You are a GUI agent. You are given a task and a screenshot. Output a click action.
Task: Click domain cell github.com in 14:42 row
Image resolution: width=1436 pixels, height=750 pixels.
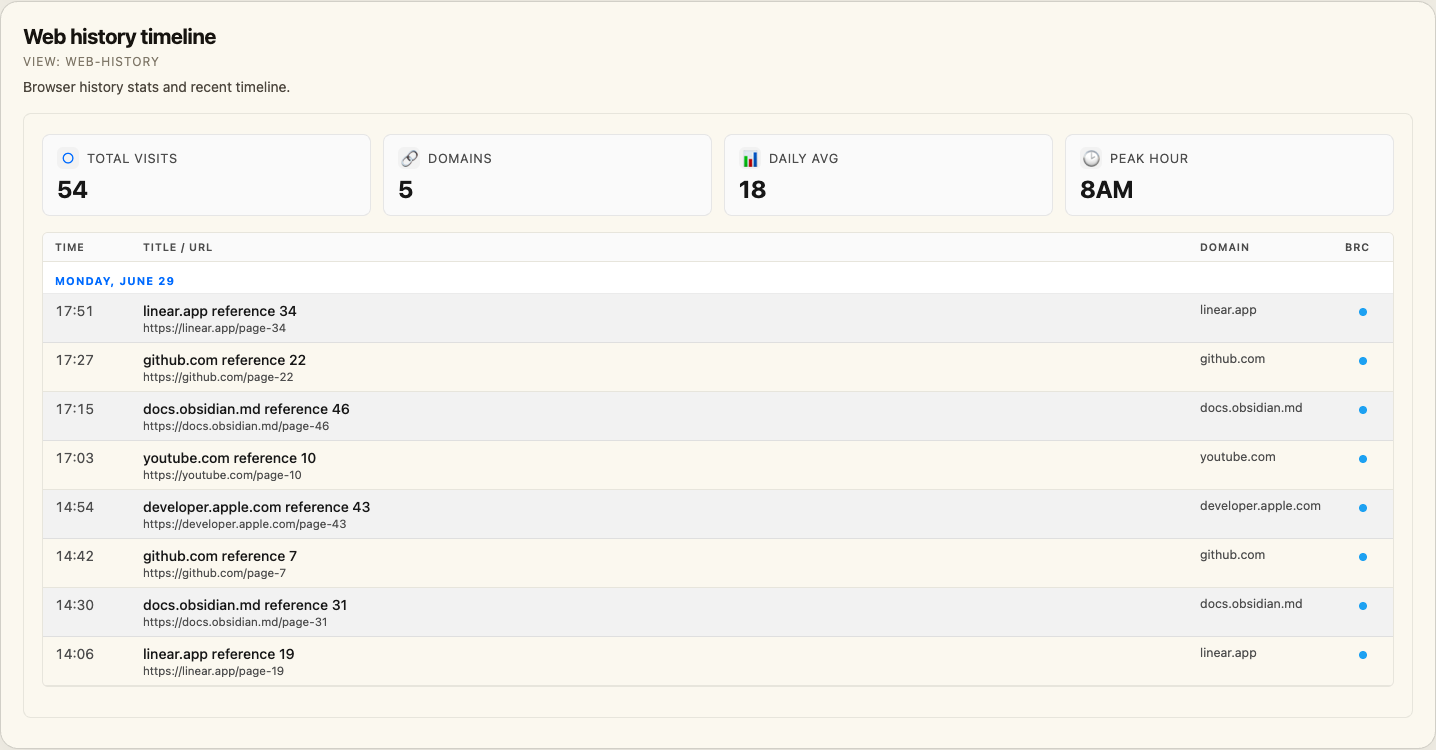(1232, 555)
